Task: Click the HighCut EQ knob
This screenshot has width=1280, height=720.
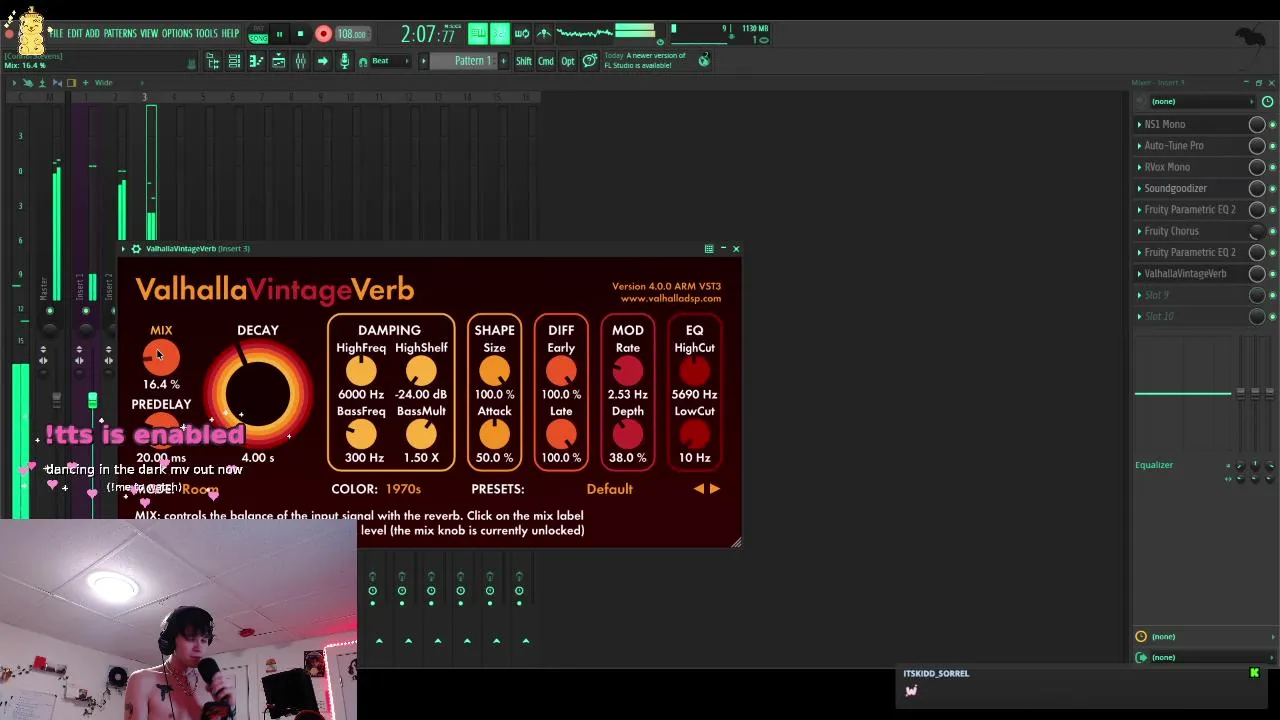Action: 694,371
